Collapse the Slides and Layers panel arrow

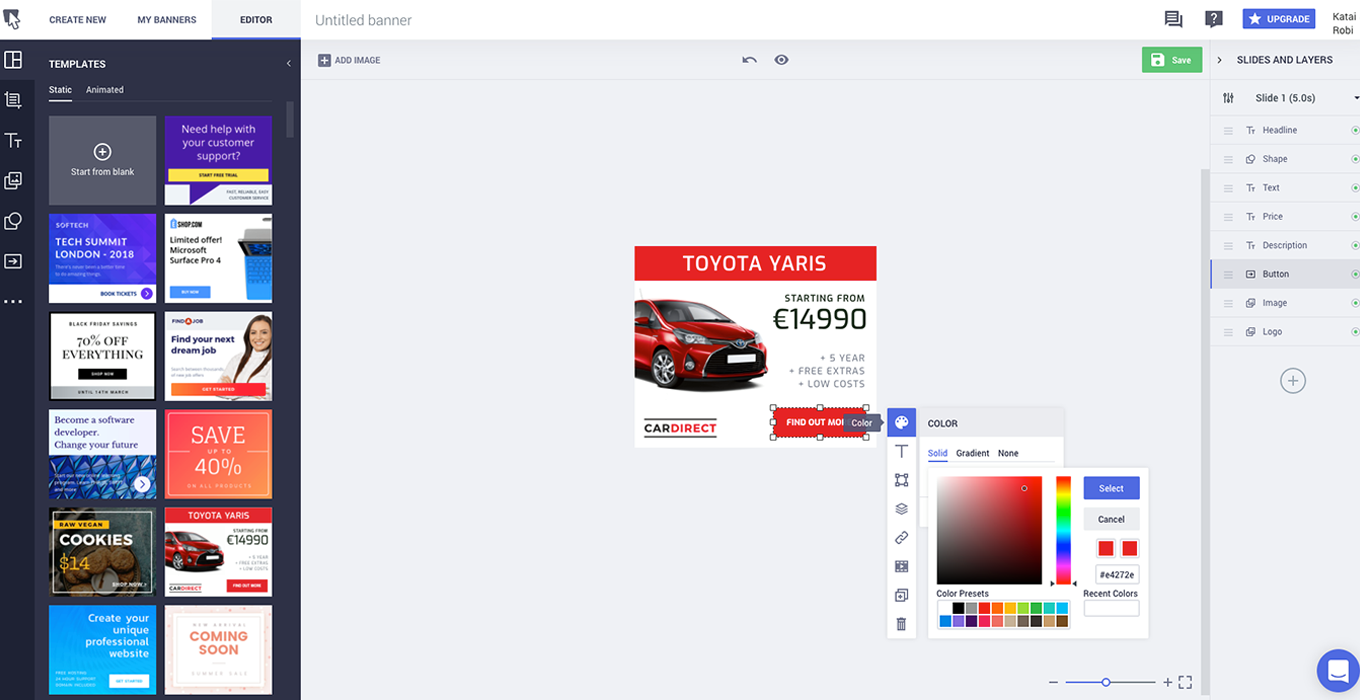pyautogui.click(x=1219, y=60)
